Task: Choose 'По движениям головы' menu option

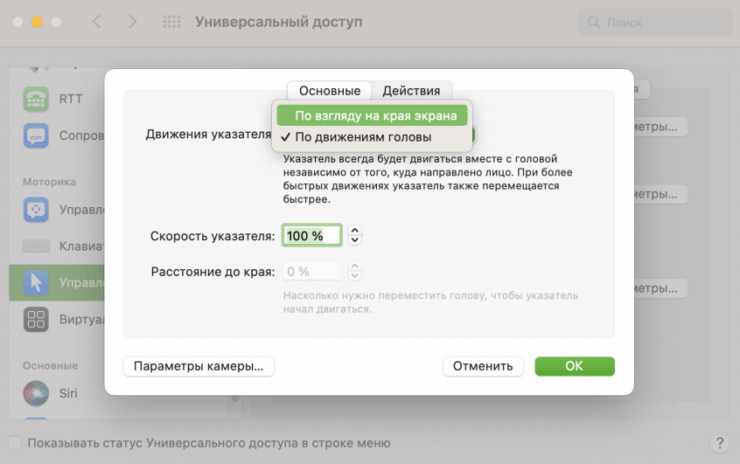Action: point(372,137)
